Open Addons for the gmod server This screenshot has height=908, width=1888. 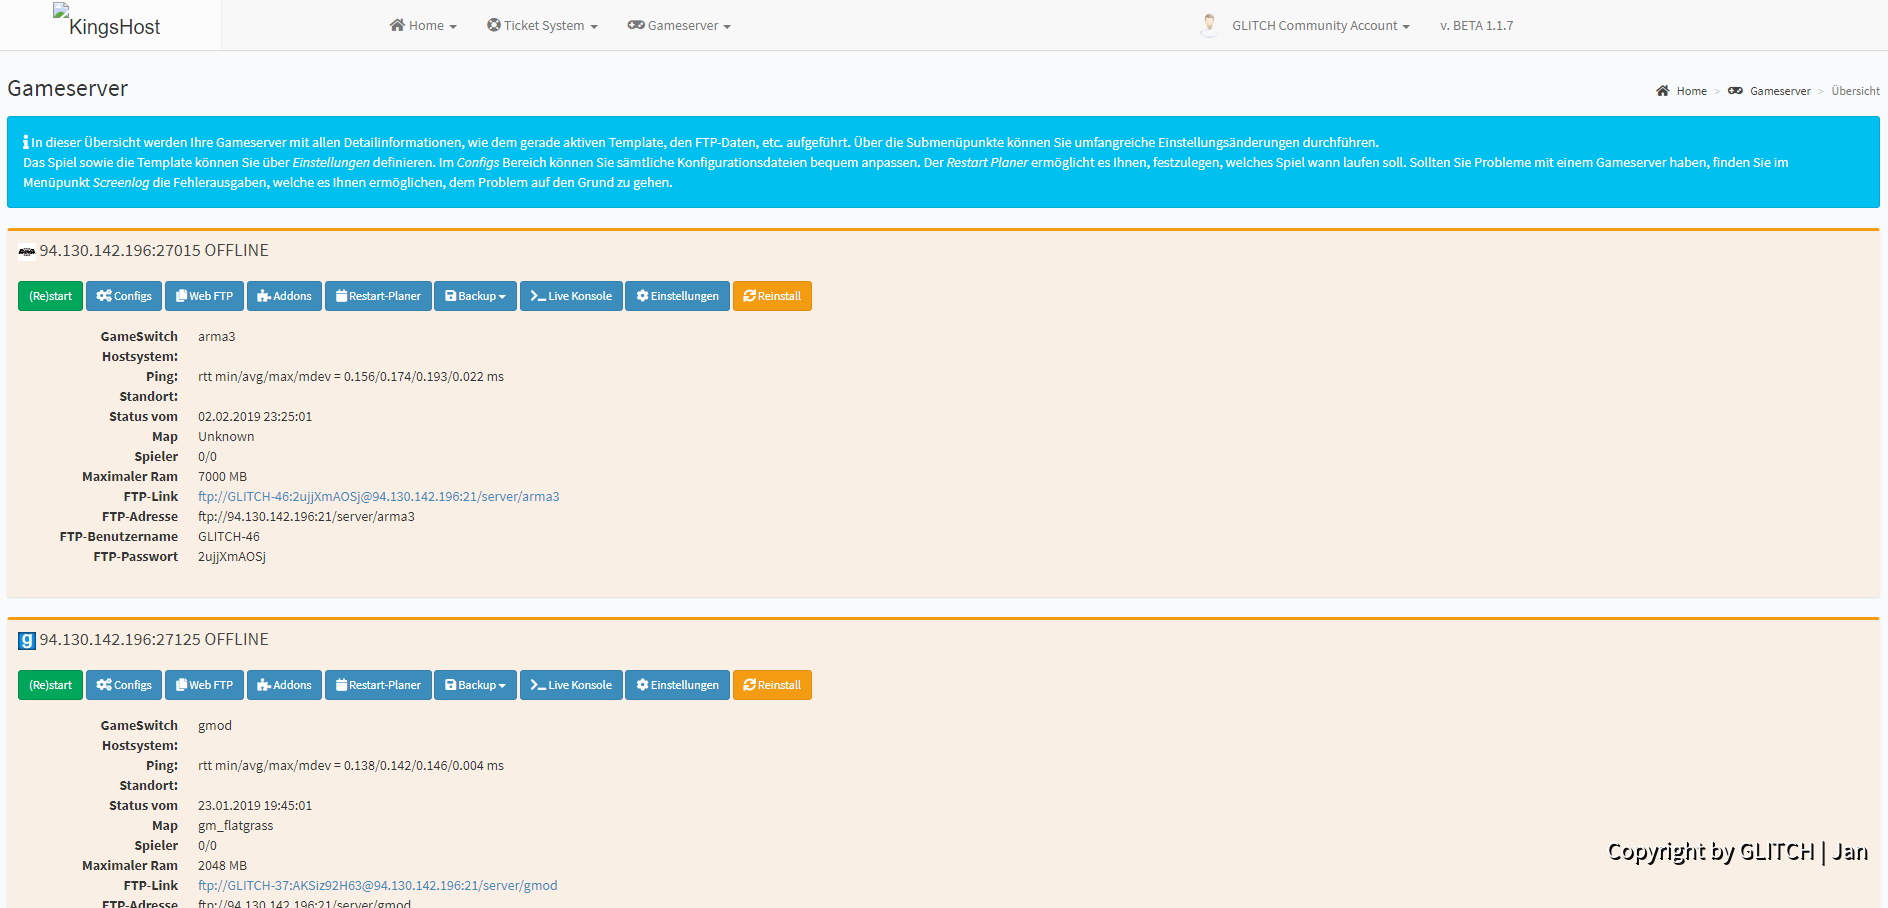(284, 685)
